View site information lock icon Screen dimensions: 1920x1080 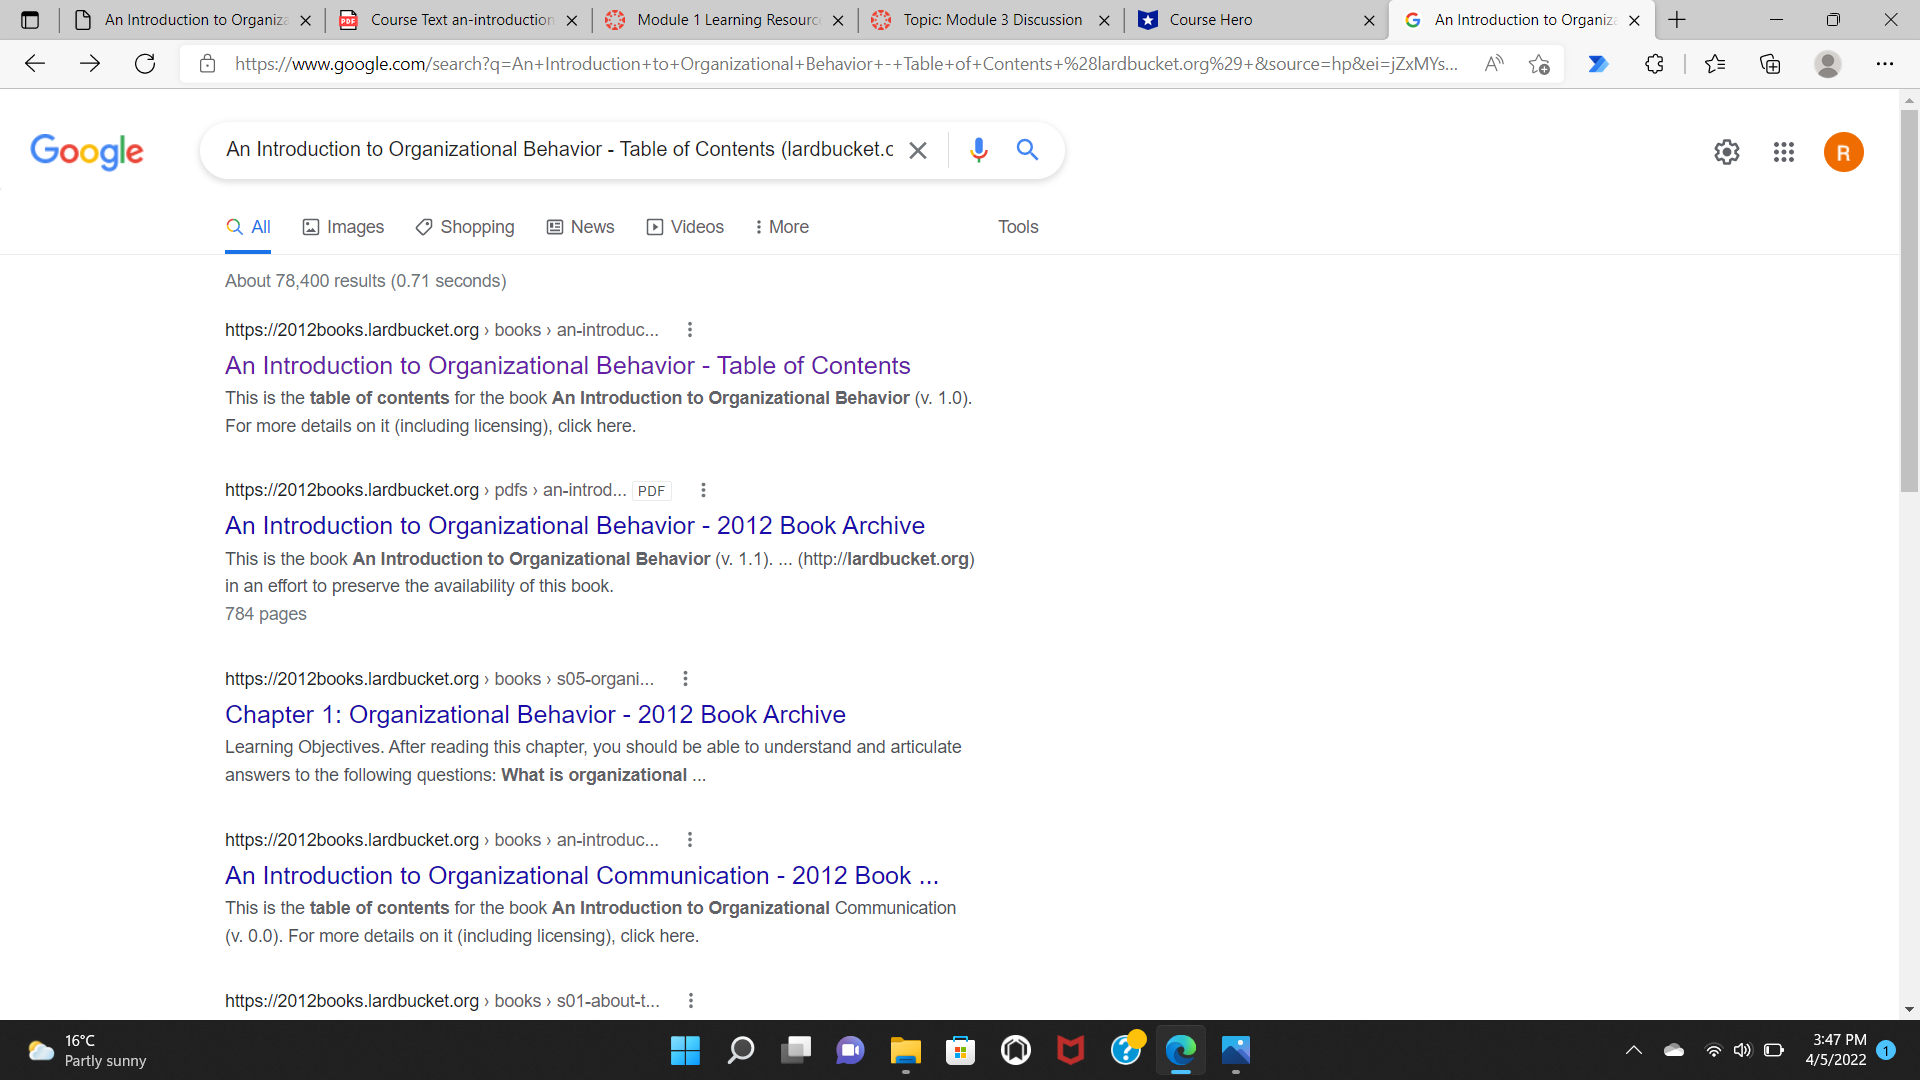pos(207,64)
